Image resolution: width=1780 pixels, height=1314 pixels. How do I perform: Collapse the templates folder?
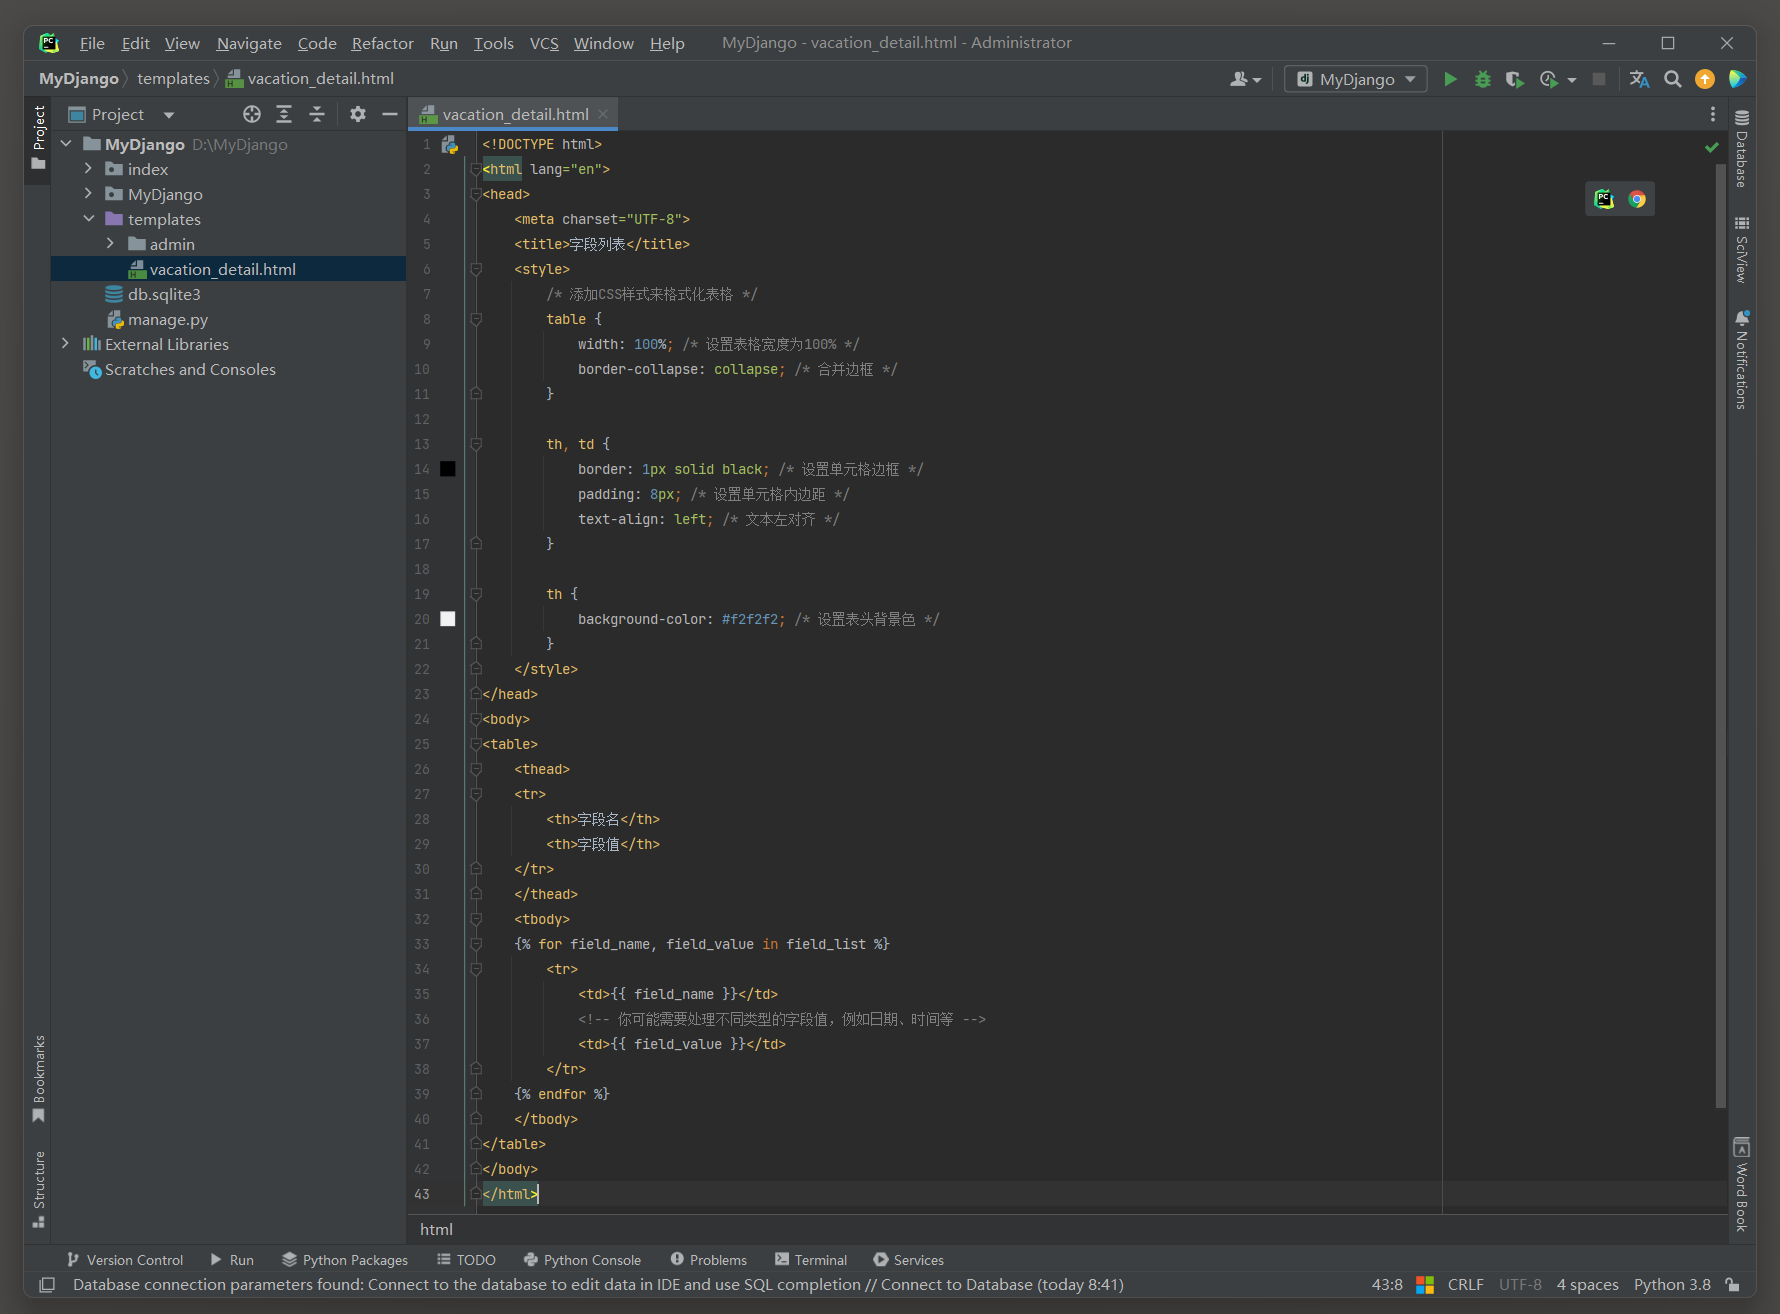(88, 219)
